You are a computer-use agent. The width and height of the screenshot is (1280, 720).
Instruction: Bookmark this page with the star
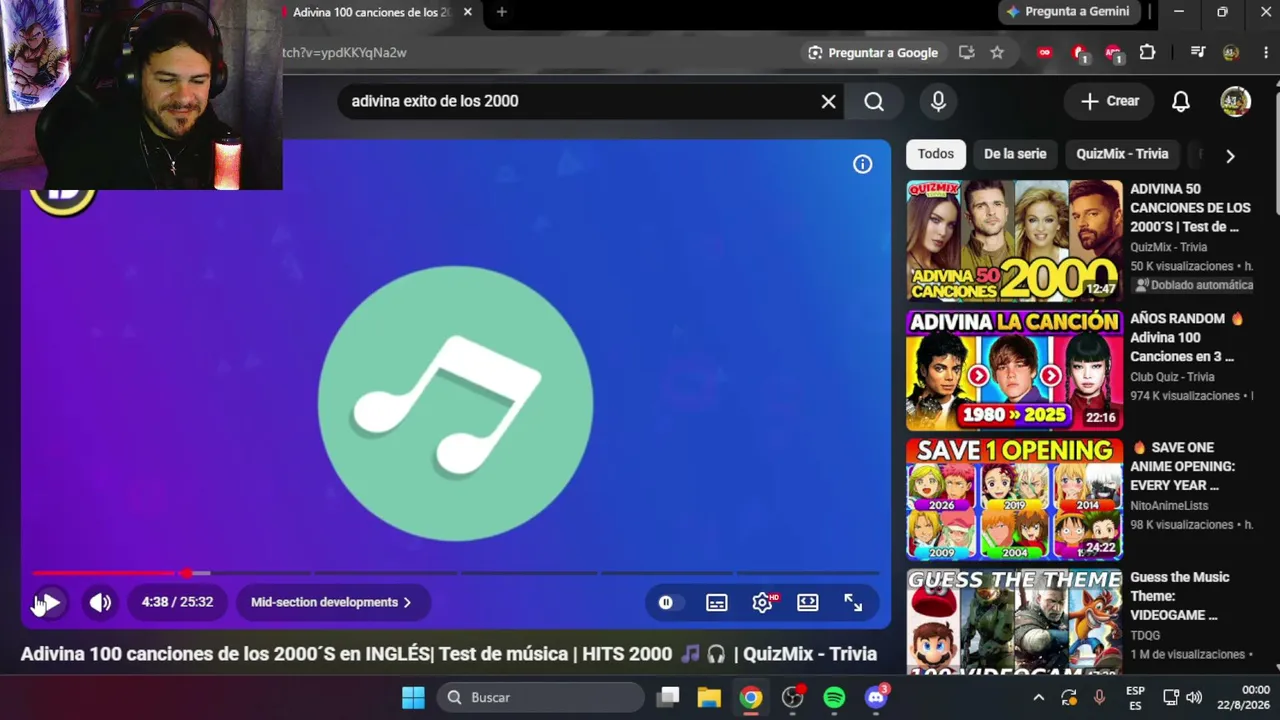click(x=997, y=53)
